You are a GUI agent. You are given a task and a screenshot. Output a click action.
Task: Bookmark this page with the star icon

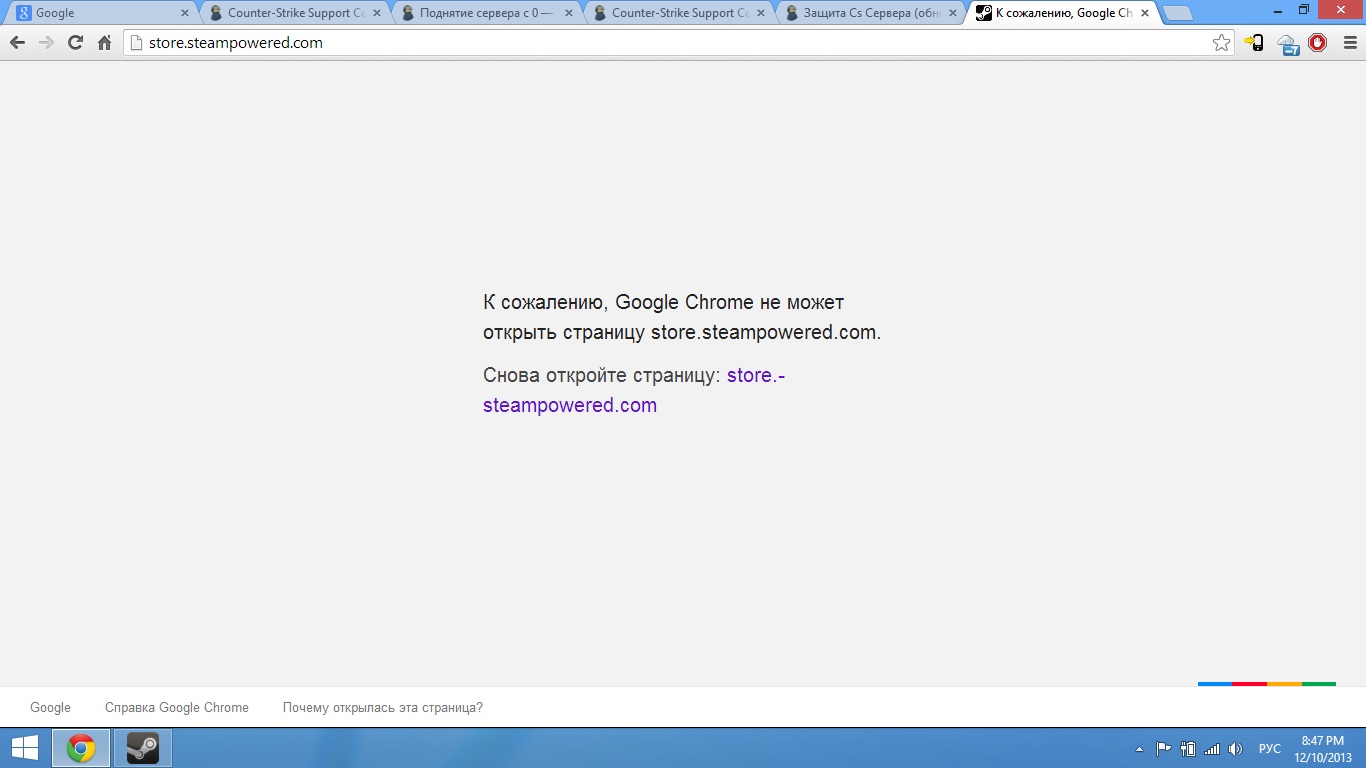(1221, 43)
